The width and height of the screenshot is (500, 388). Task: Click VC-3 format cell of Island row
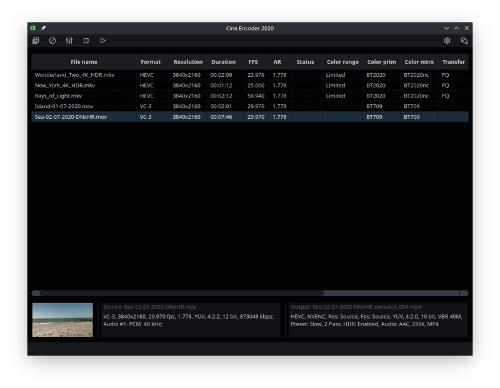[146, 106]
